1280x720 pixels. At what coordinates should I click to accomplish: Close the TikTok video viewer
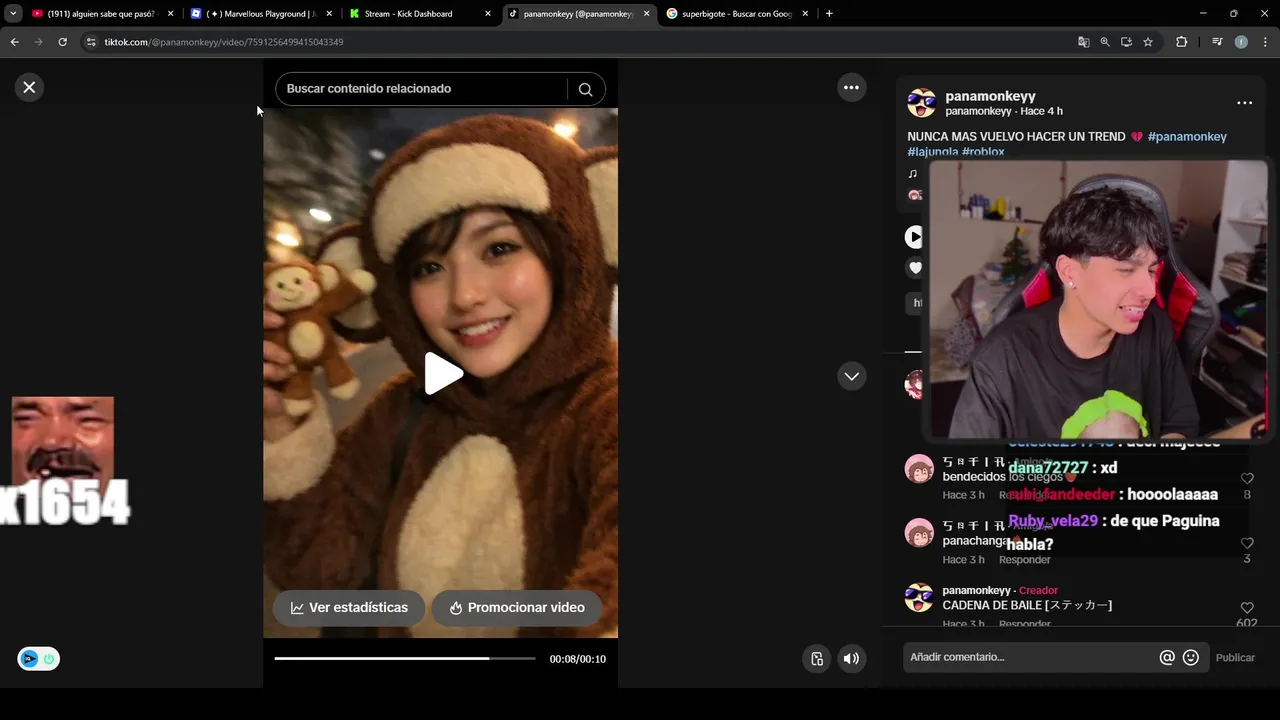[x=29, y=87]
